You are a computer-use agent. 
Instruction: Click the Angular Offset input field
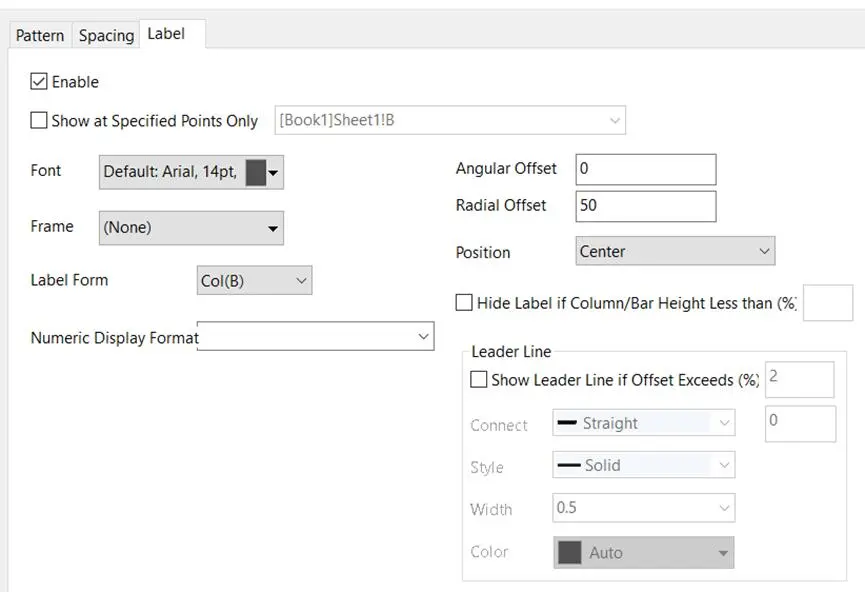646,169
